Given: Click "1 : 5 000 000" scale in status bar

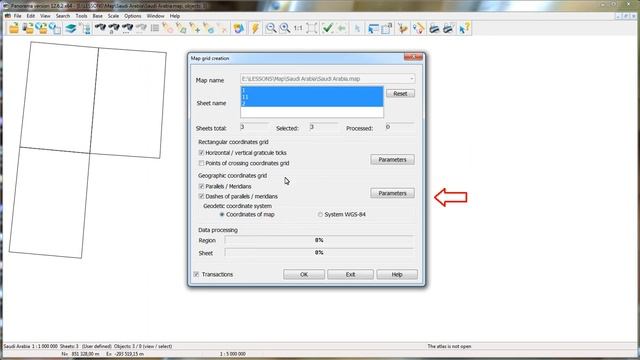Looking at the screenshot, I should pyautogui.click(x=233, y=354).
